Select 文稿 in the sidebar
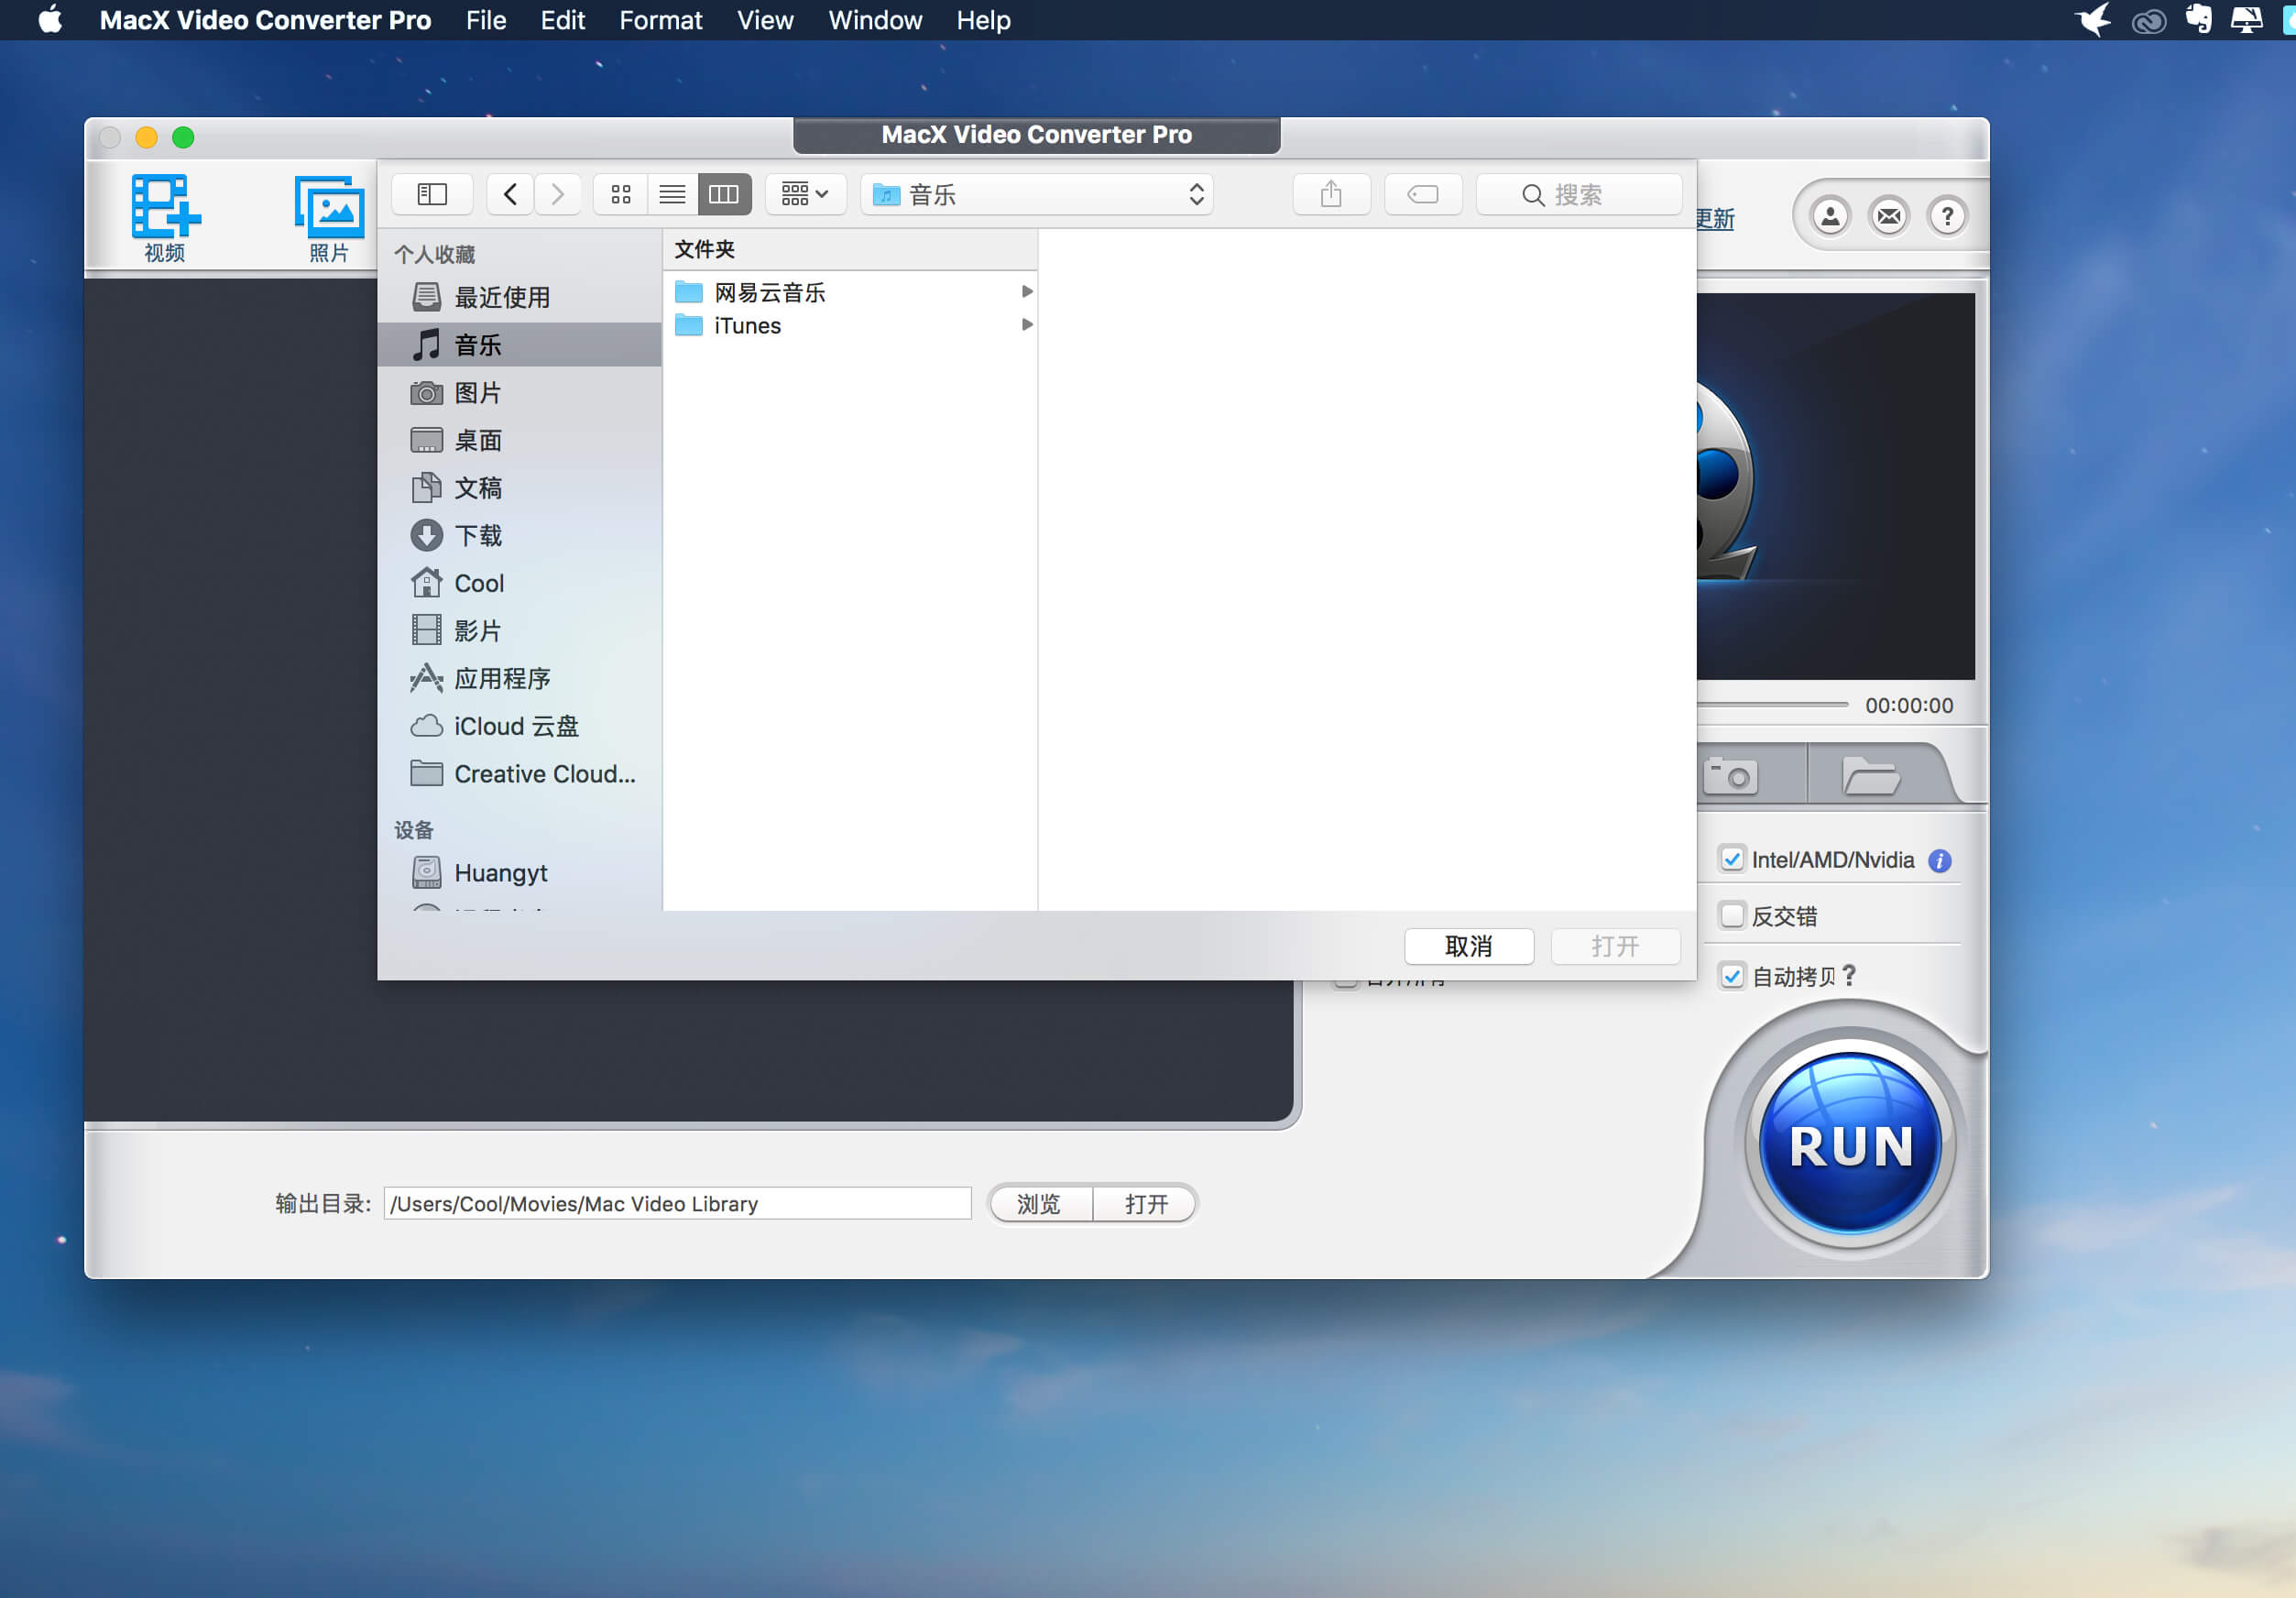The height and width of the screenshot is (1598, 2296). [520, 488]
